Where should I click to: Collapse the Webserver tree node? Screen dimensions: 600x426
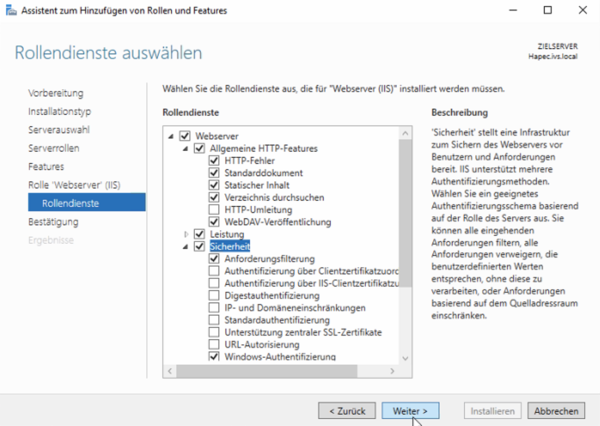point(171,136)
